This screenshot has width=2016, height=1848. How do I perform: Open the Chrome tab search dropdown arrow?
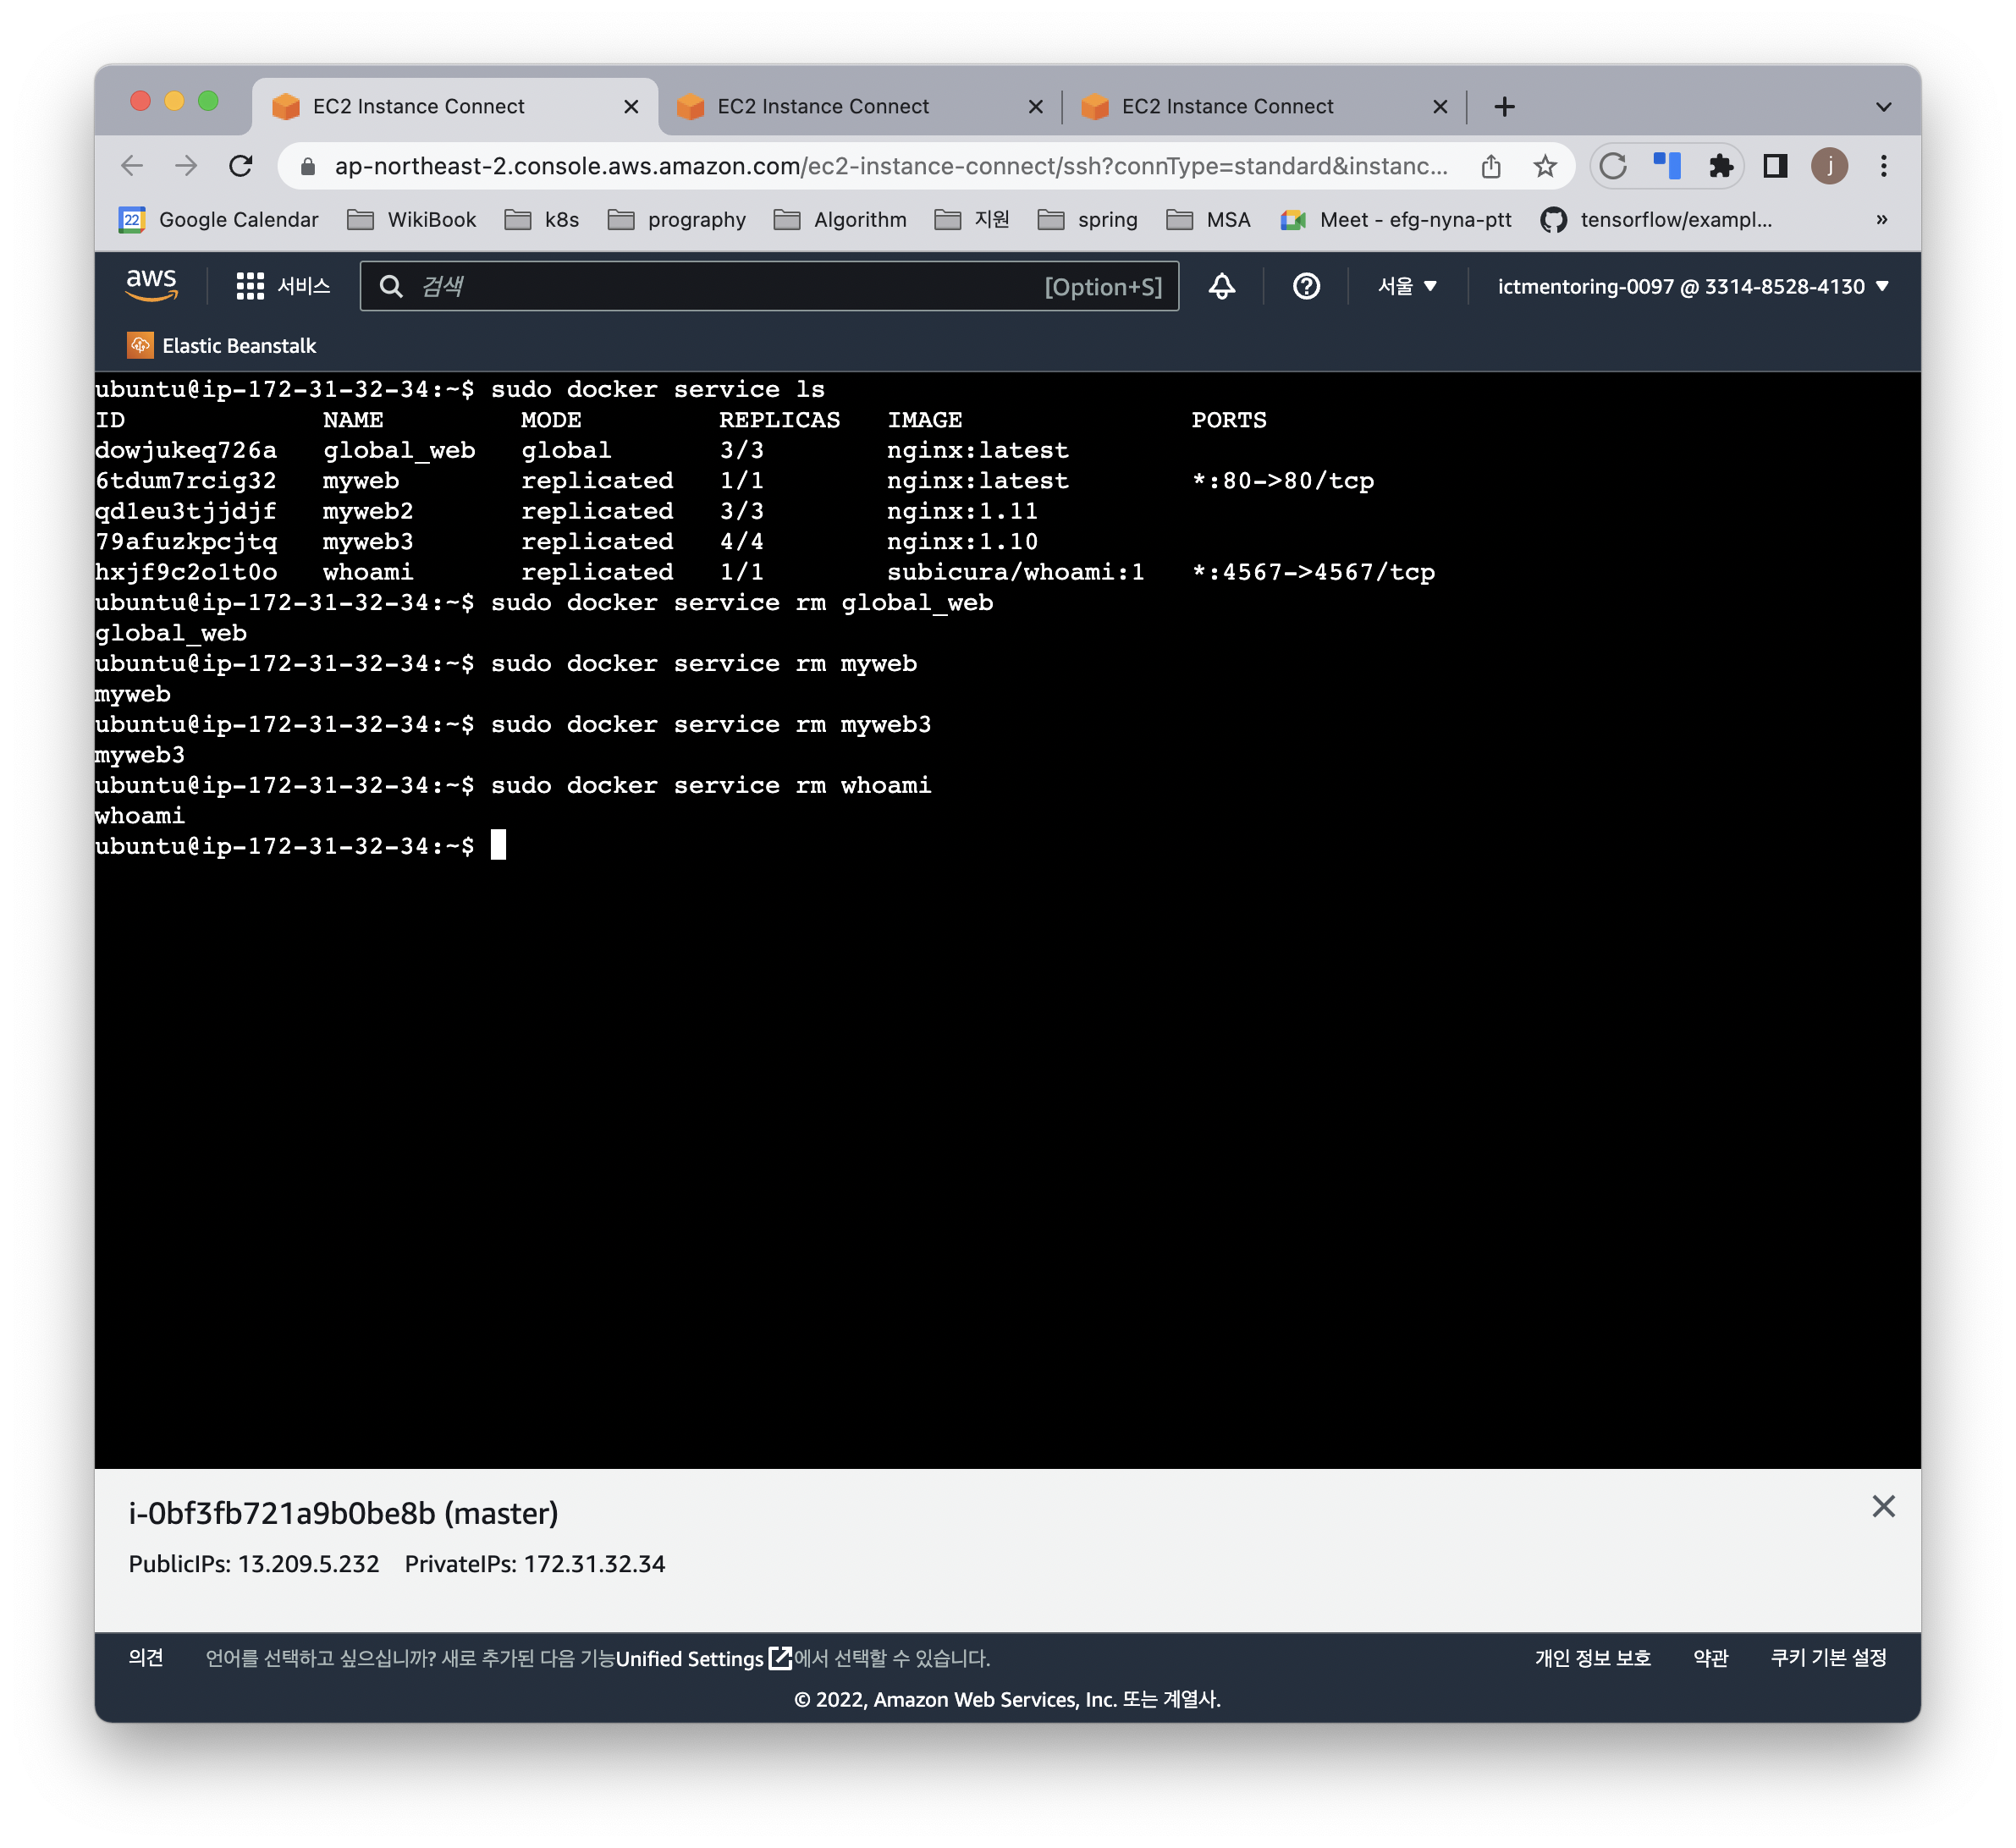coord(1883,107)
